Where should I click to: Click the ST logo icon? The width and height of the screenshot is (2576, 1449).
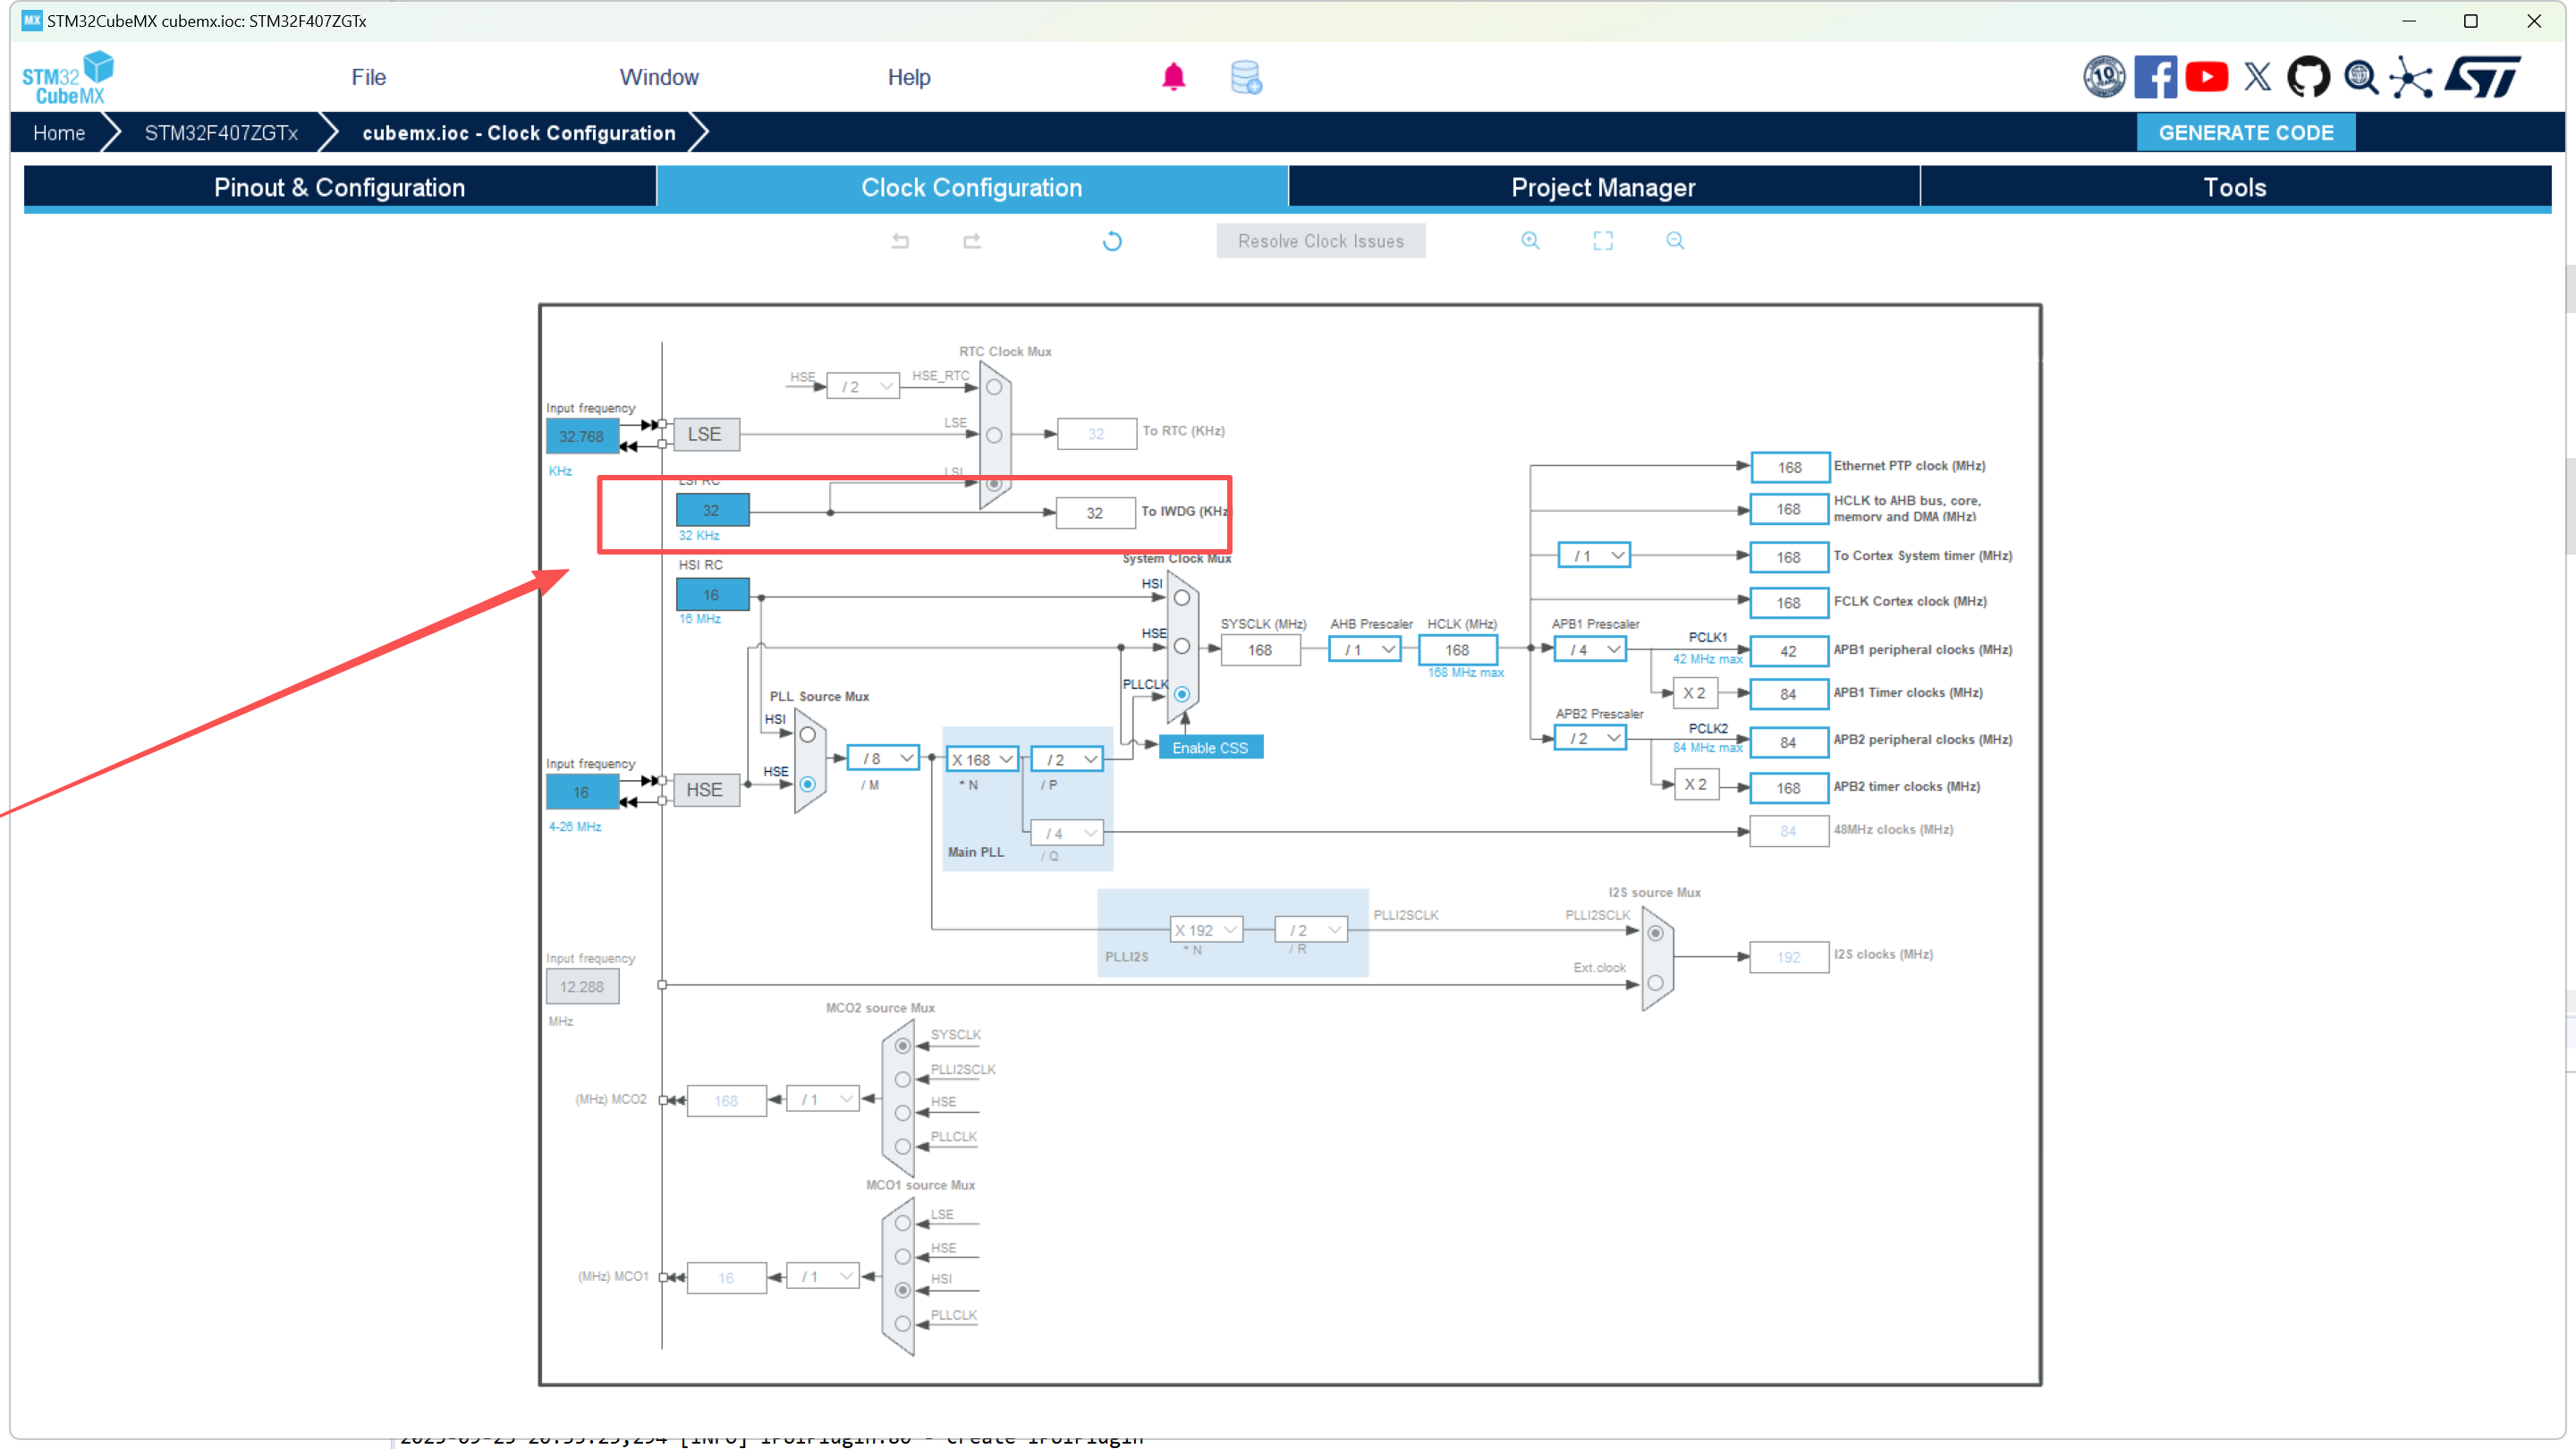2483,77
